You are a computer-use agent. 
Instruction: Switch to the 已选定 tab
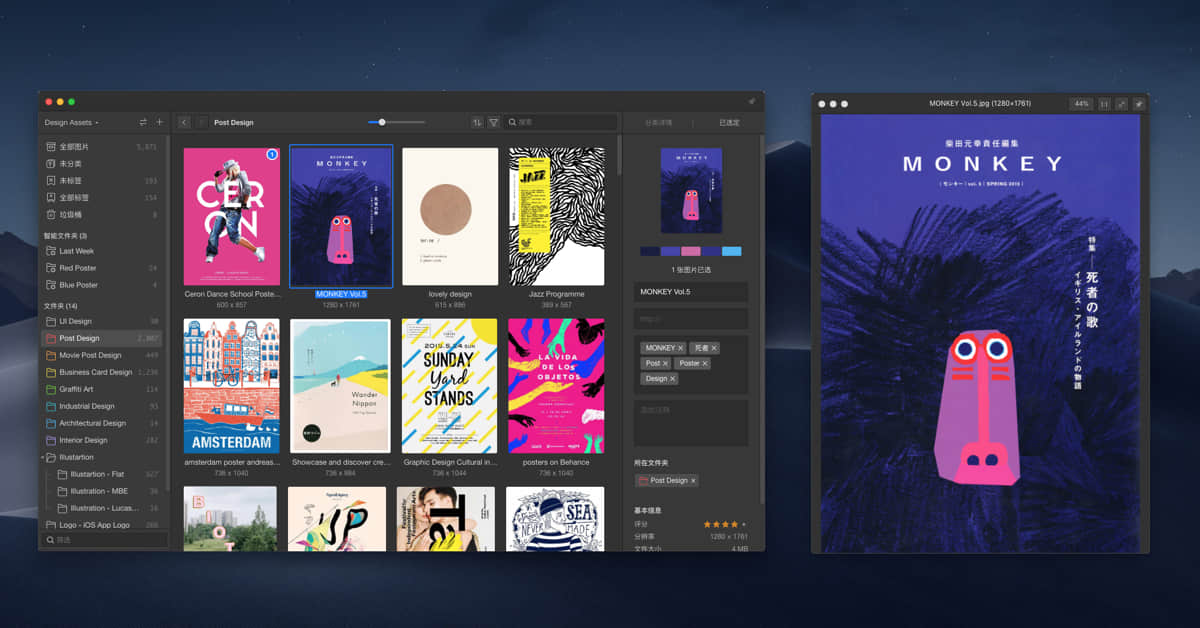(729, 122)
